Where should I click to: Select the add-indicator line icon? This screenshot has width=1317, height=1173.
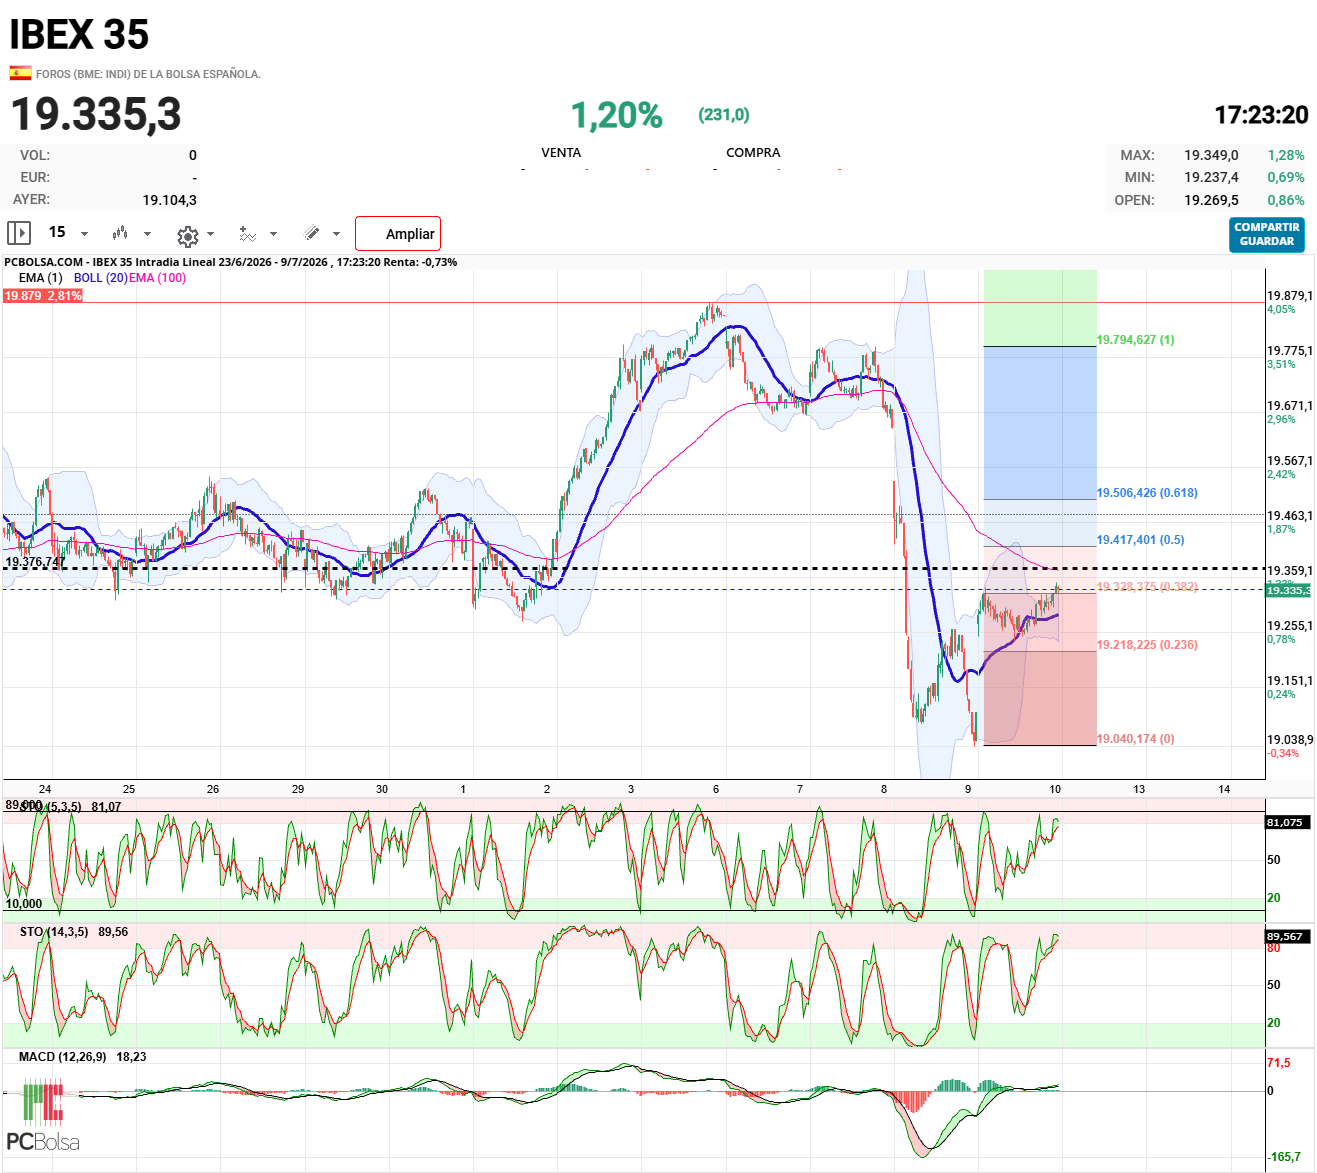tap(247, 234)
